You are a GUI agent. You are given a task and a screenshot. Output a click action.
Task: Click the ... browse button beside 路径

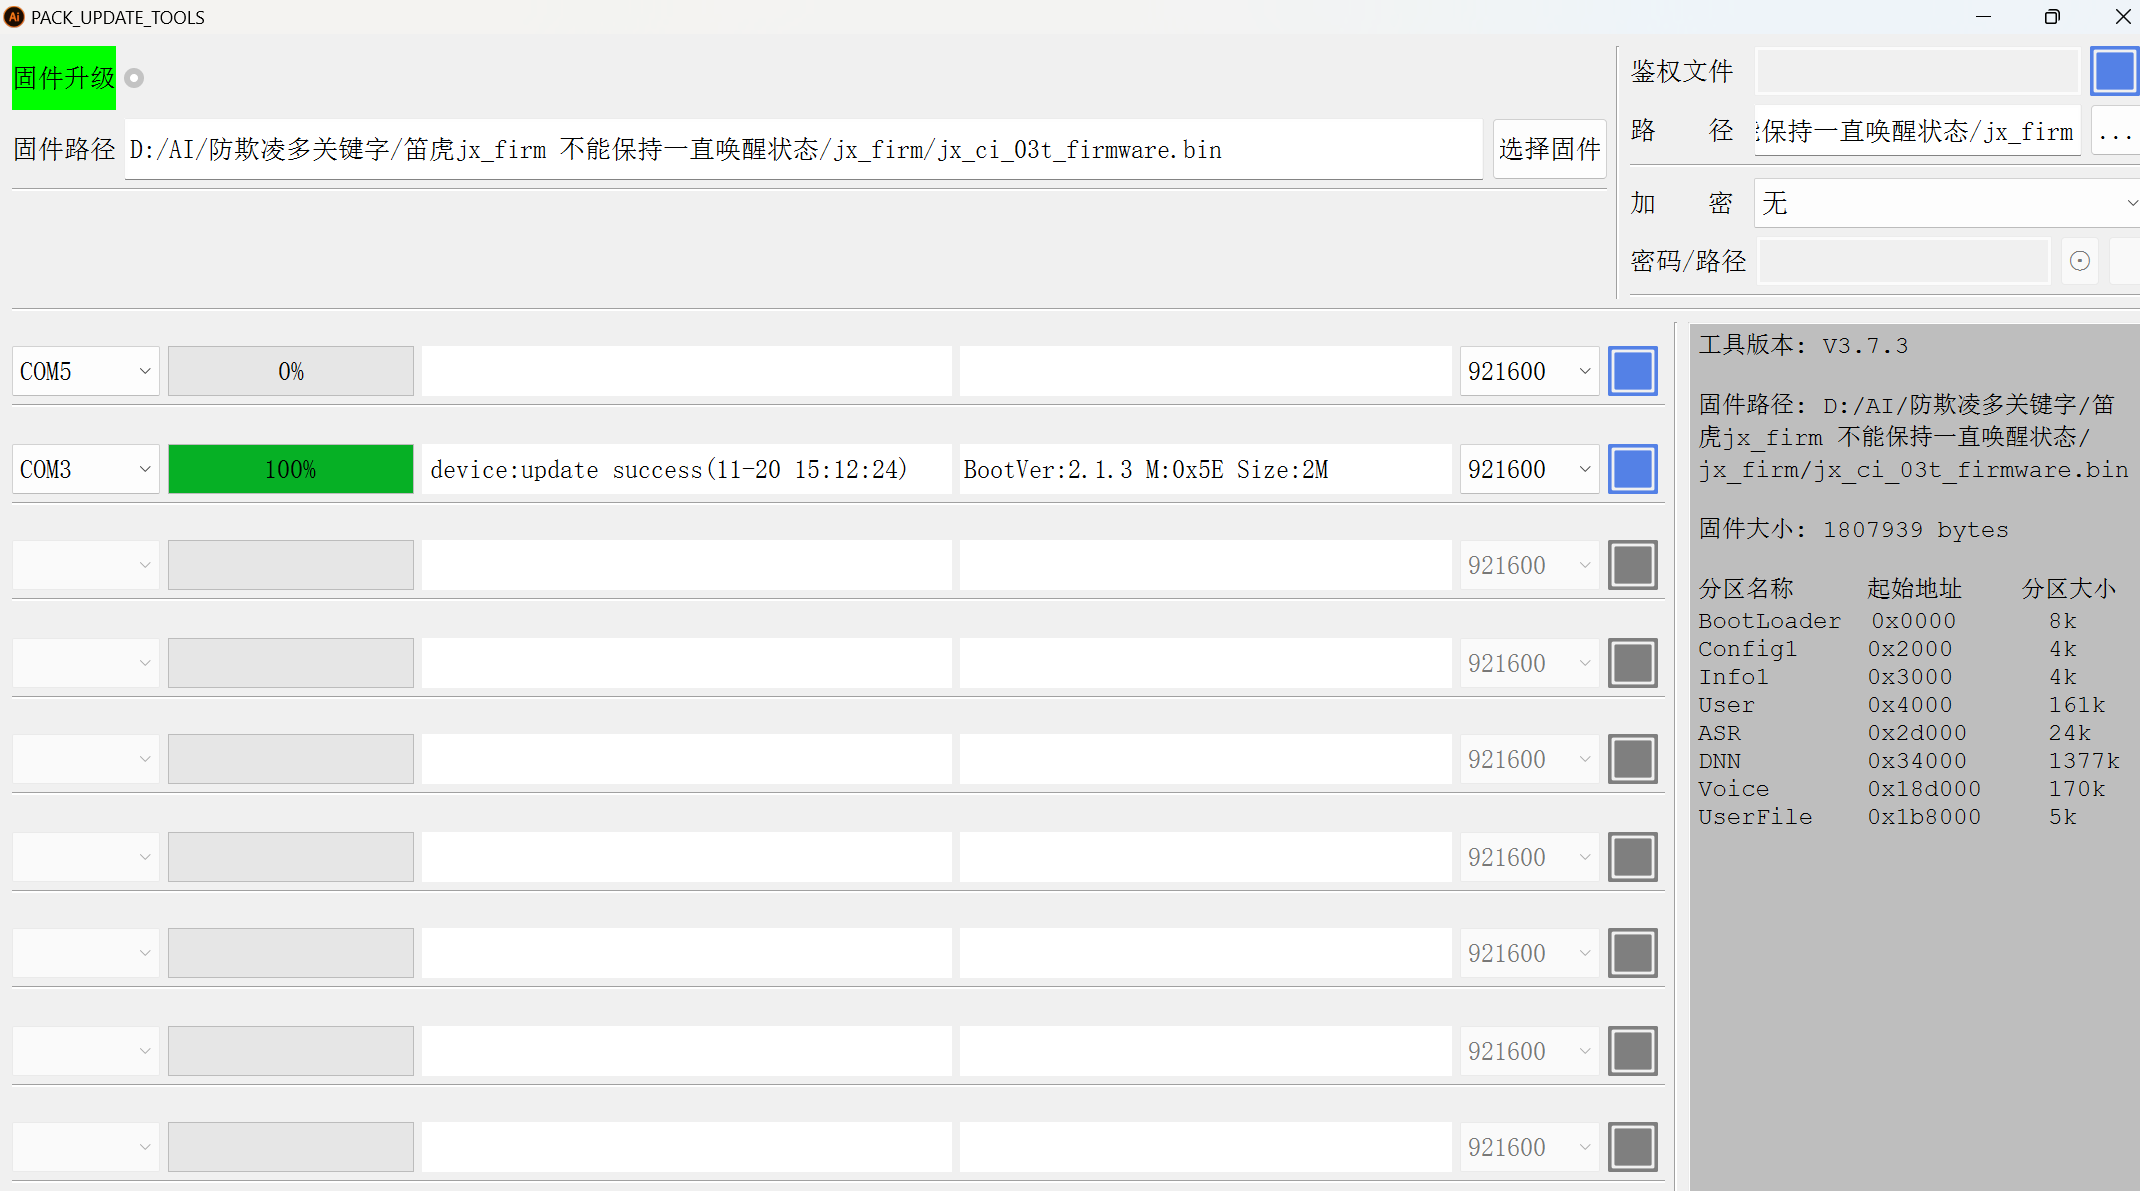pos(2114,131)
